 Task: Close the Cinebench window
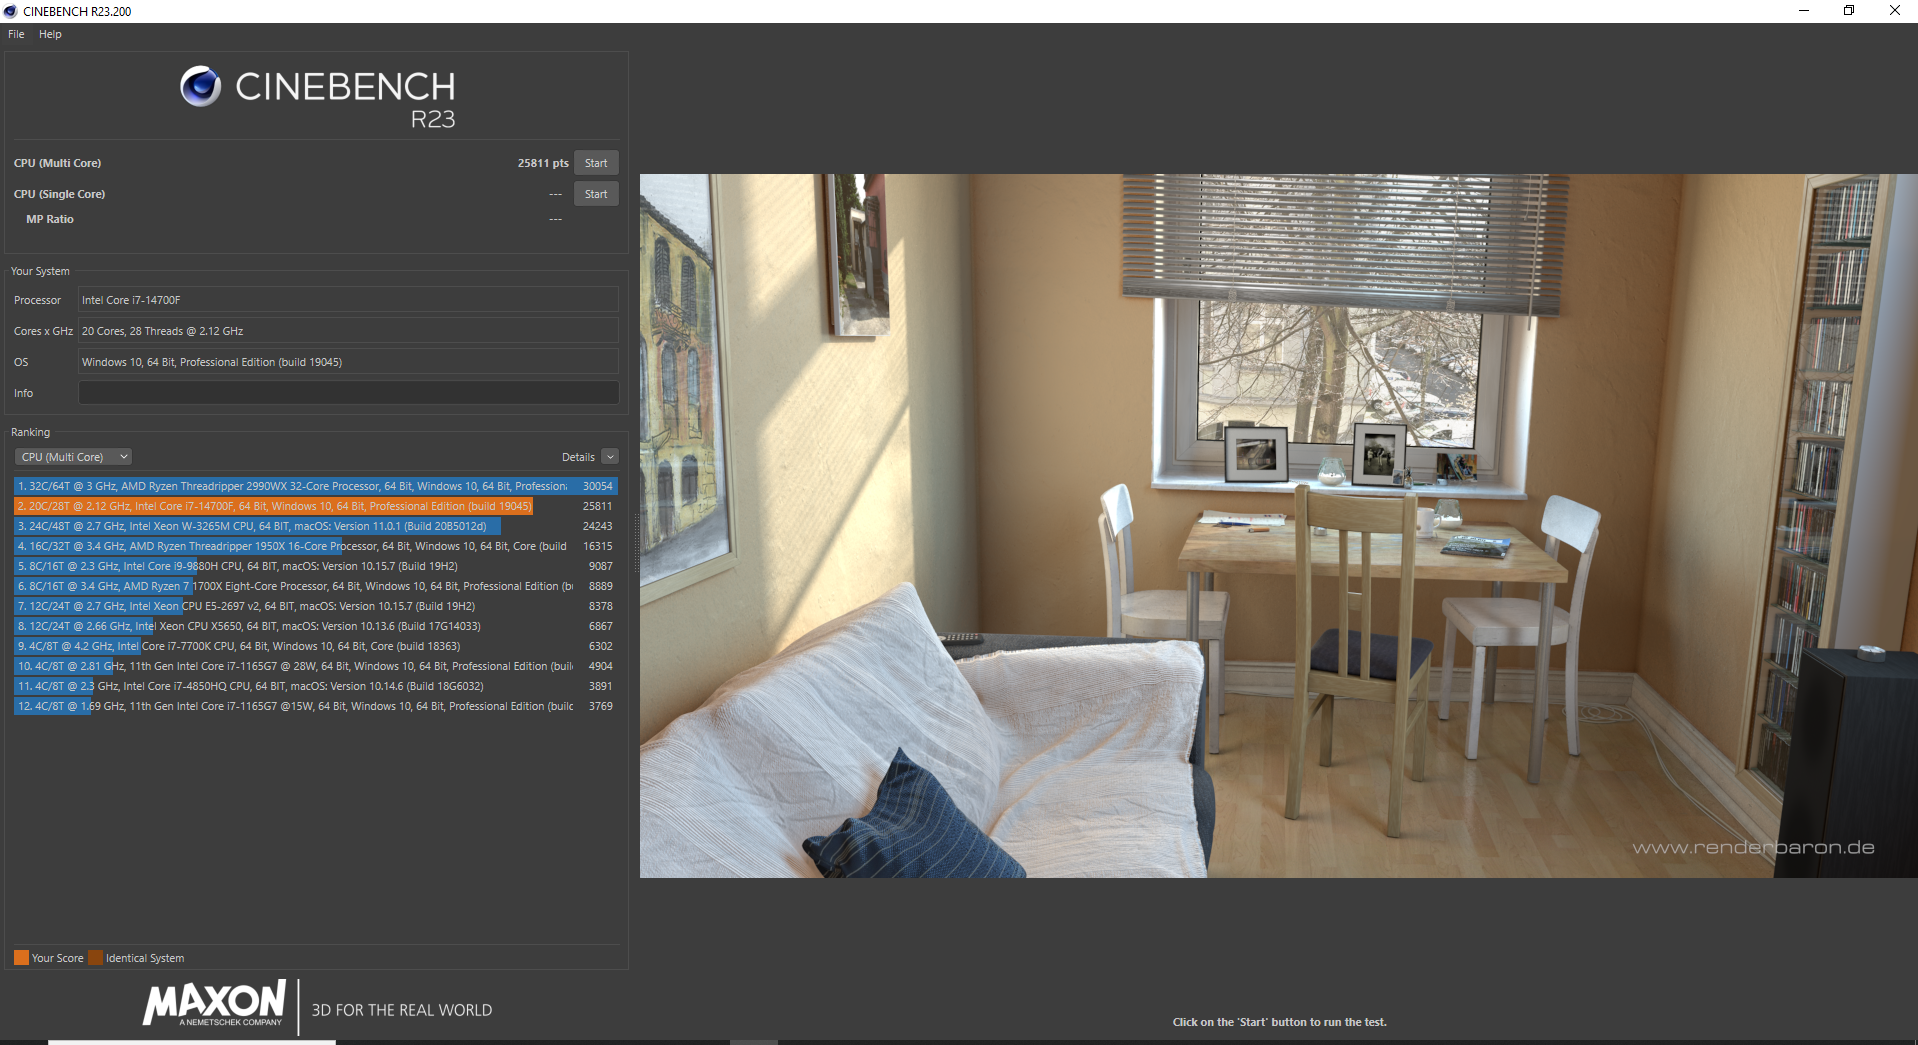1895,11
